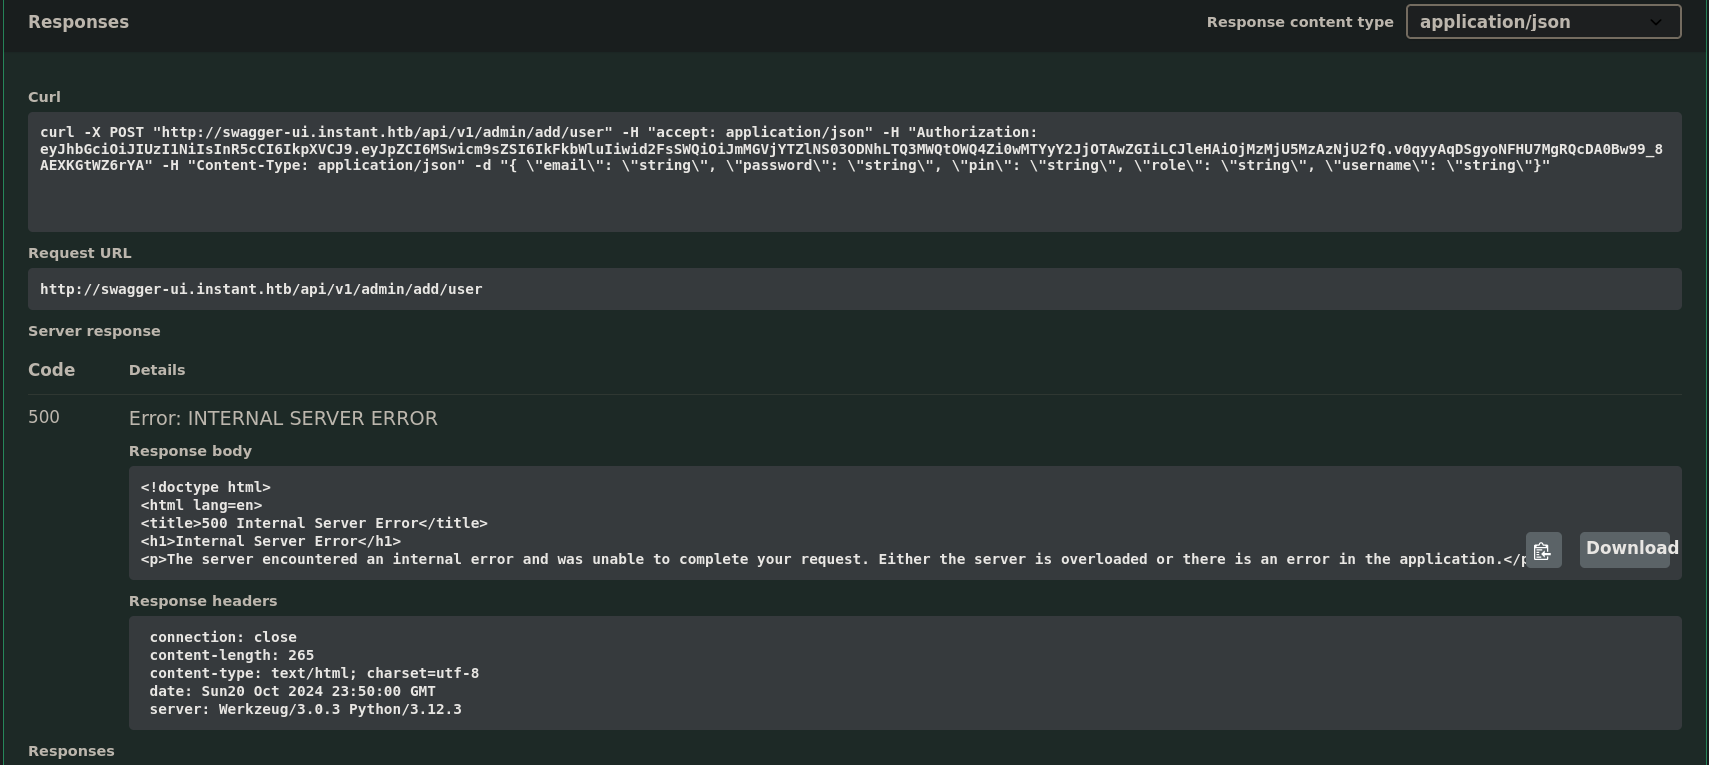Download the response body

tap(1625, 549)
